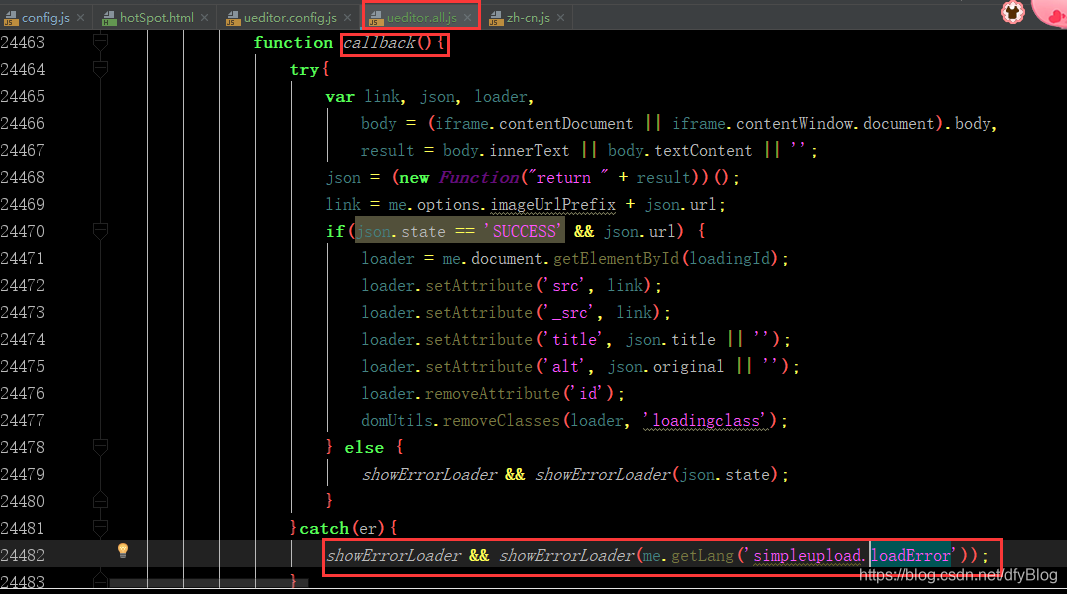Click 'getLang' on line 24482
Image resolution: width=1067 pixels, height=594 pixels.
tap(702, 556)
